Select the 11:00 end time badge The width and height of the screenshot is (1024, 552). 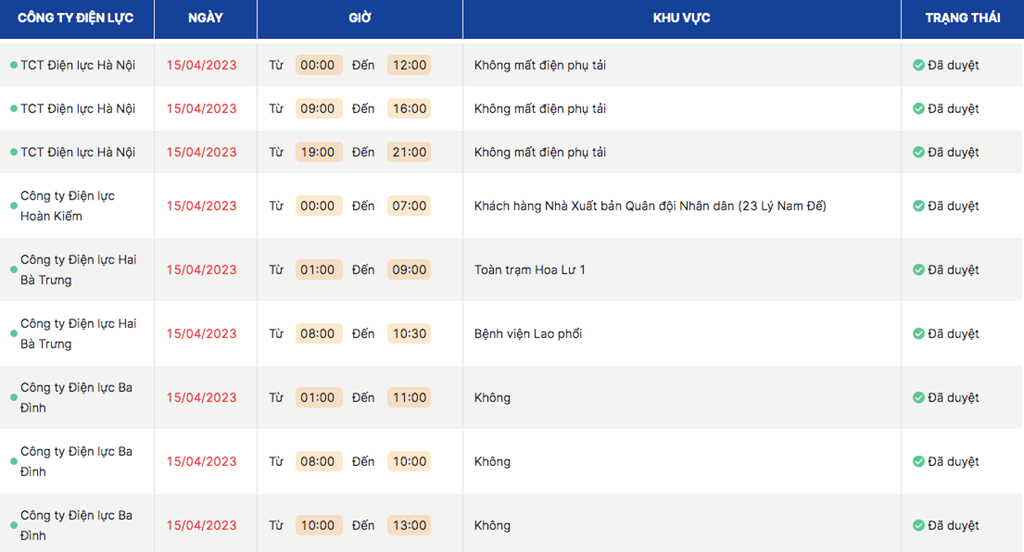409,398
